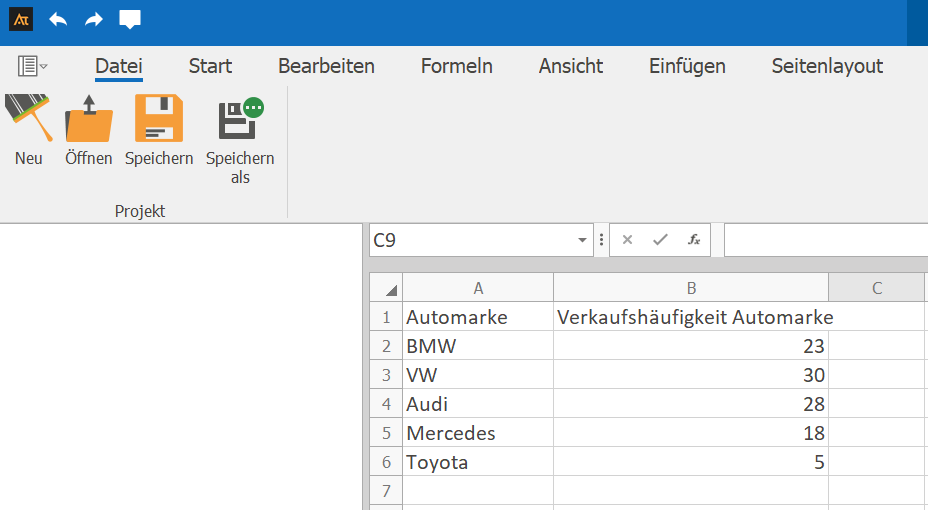Click the Neu new project icon
The image size is (928, 510).
pos(28,120)
